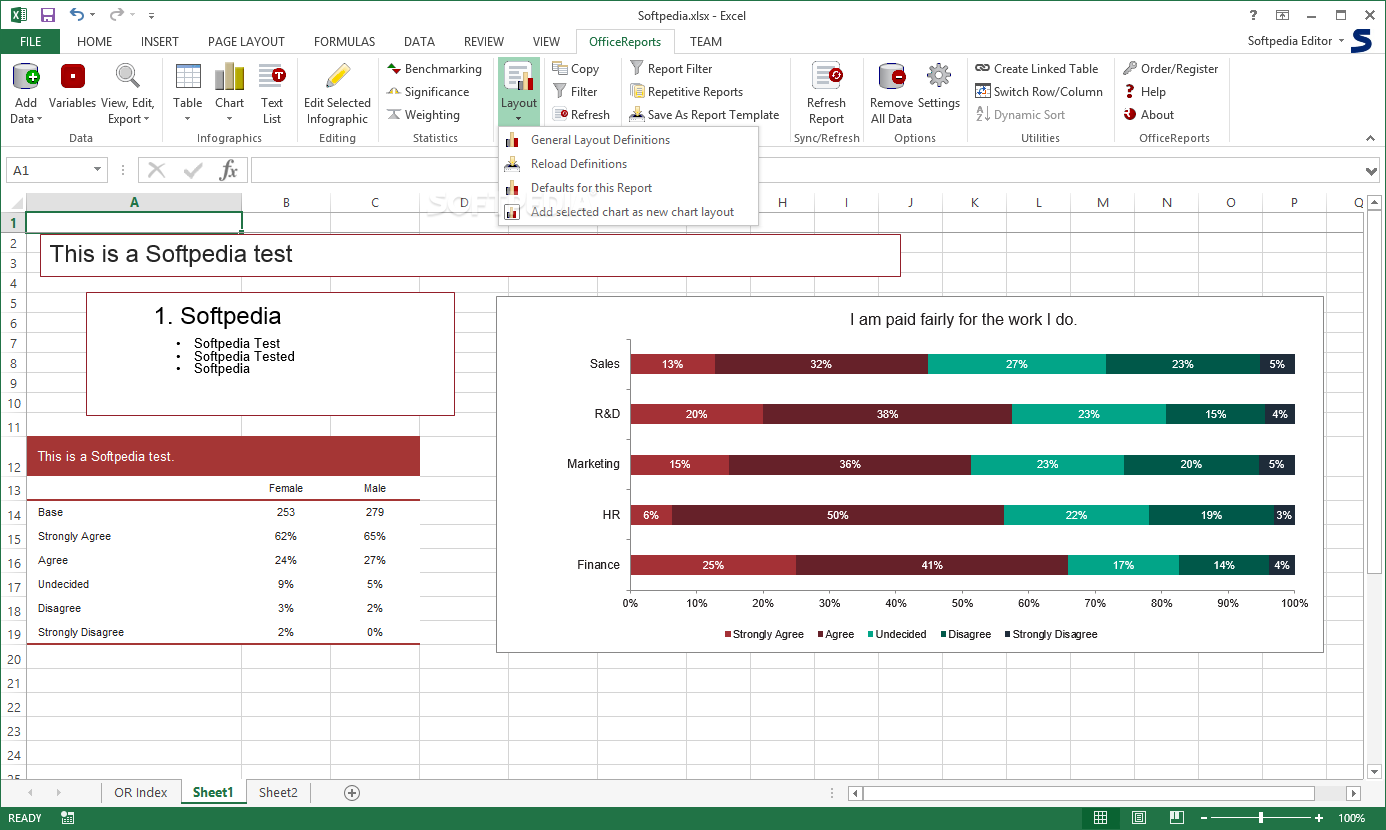Image resolution: width=1386 pixels, height=830 pixels.
Task: Open the Add Data dropdown arrow
Action: [39, 119]
